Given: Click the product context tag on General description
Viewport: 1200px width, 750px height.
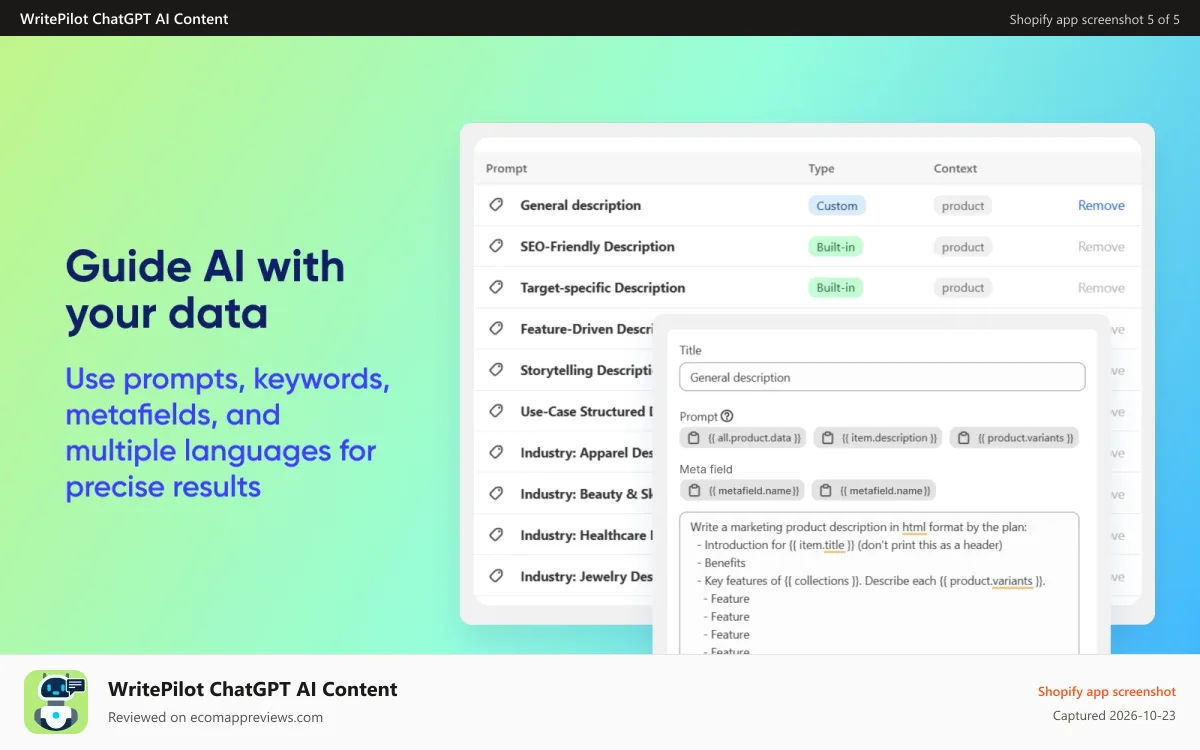Looking at the screenshot, I should [x=963, y=206].
